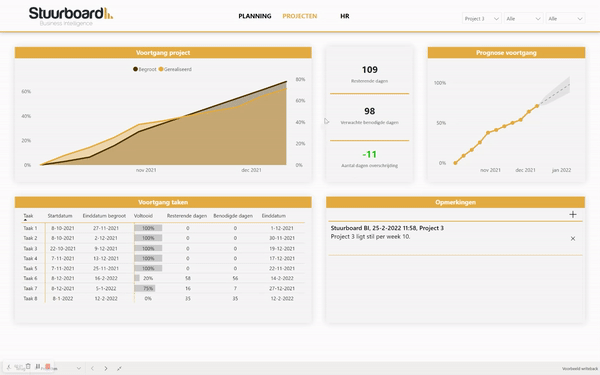This screenshot has width=600, height=375.
Task: Click first data point on prognose line
Action: click(455, 163)
